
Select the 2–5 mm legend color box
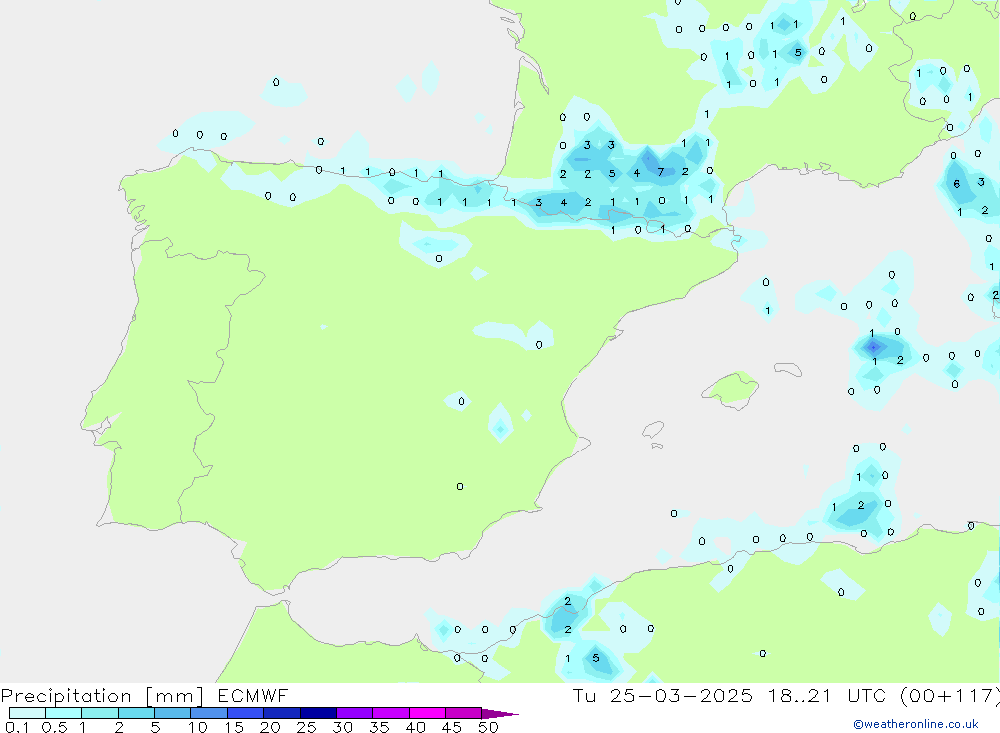coord(136,713)
